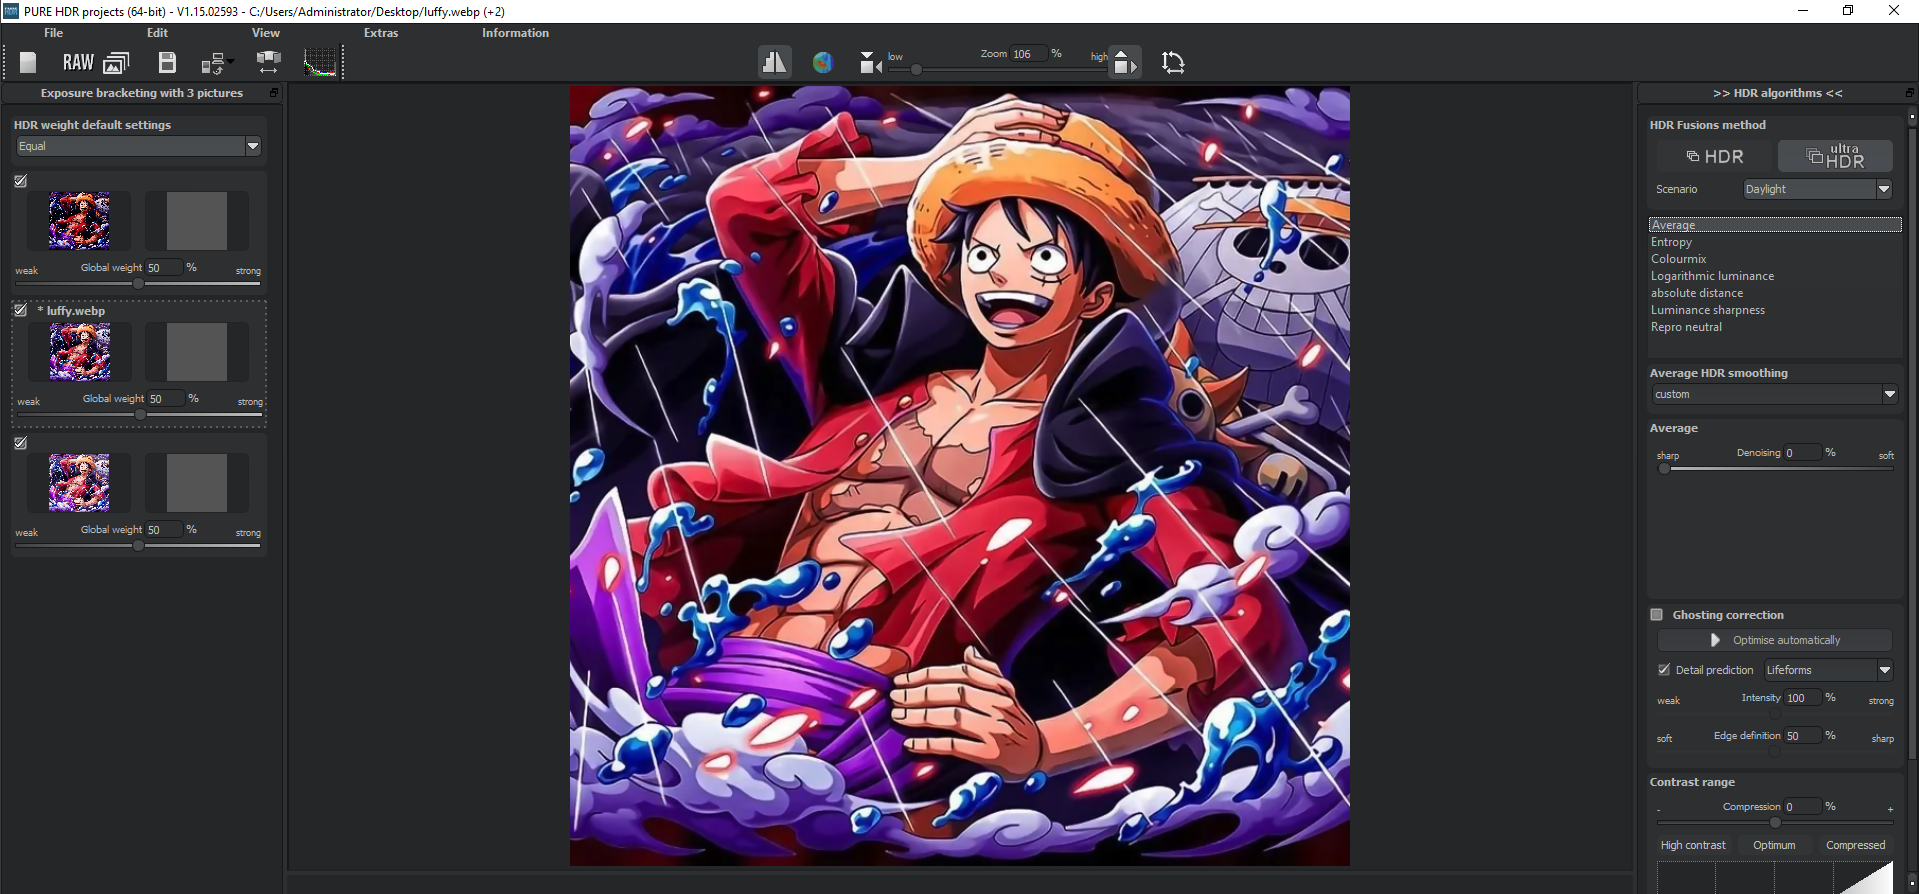This screenshot has height=894, width=1919.
Task: Click the colored globe icon in toolbar
Action: pyautogui.click(x=822, y=62)
